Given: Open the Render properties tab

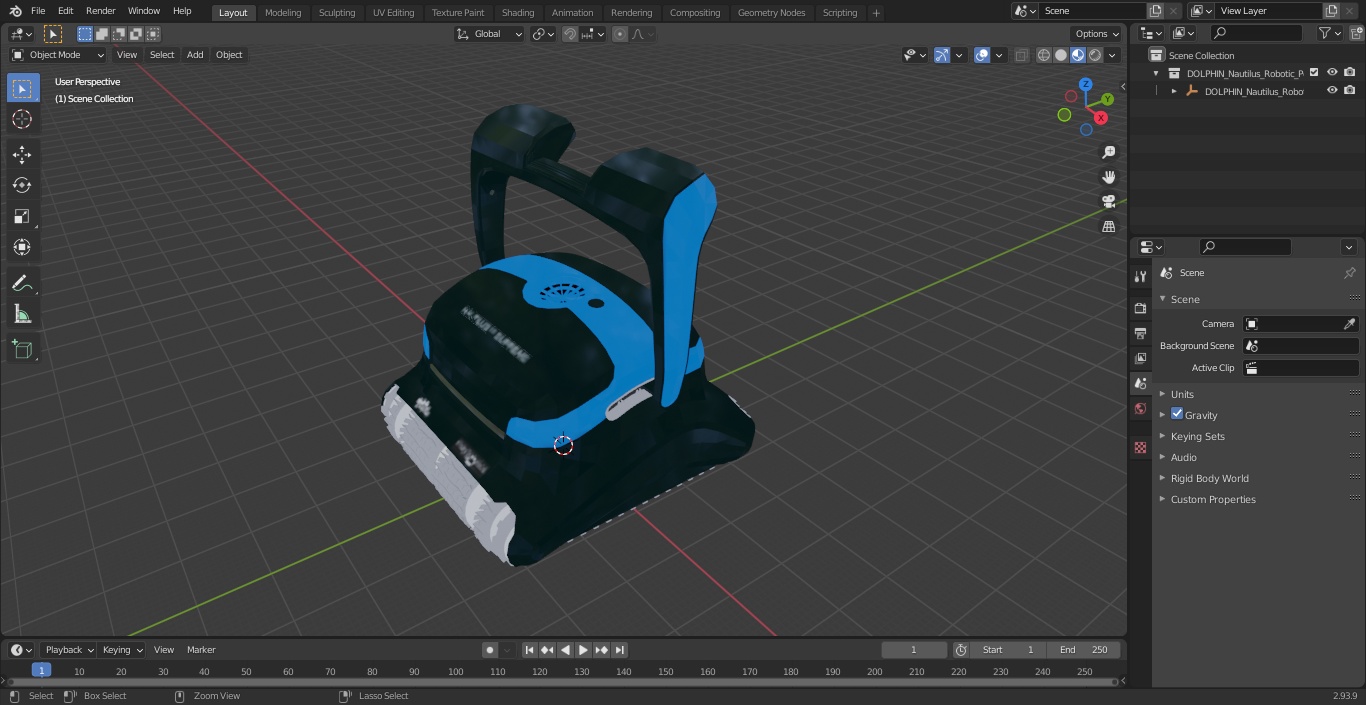Looking at the screenshot, I should click(x=1140, y=308).
